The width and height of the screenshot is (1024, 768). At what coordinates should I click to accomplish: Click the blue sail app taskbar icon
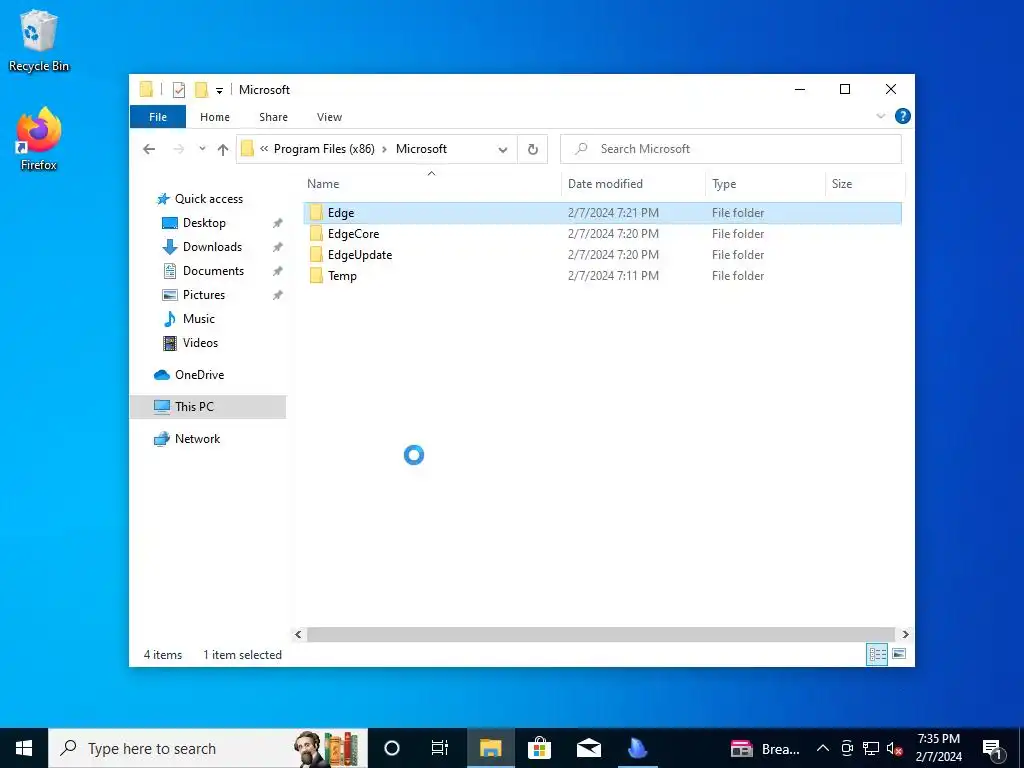click(637, 748)
